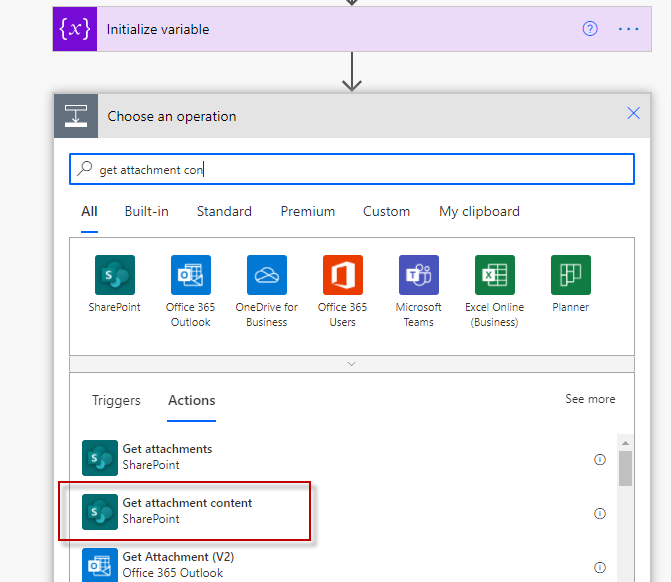Show info for Get Attachment (V2)
The height and width of the screenshot is (582, 671).
pyautogui.click(x=600, y=567)
